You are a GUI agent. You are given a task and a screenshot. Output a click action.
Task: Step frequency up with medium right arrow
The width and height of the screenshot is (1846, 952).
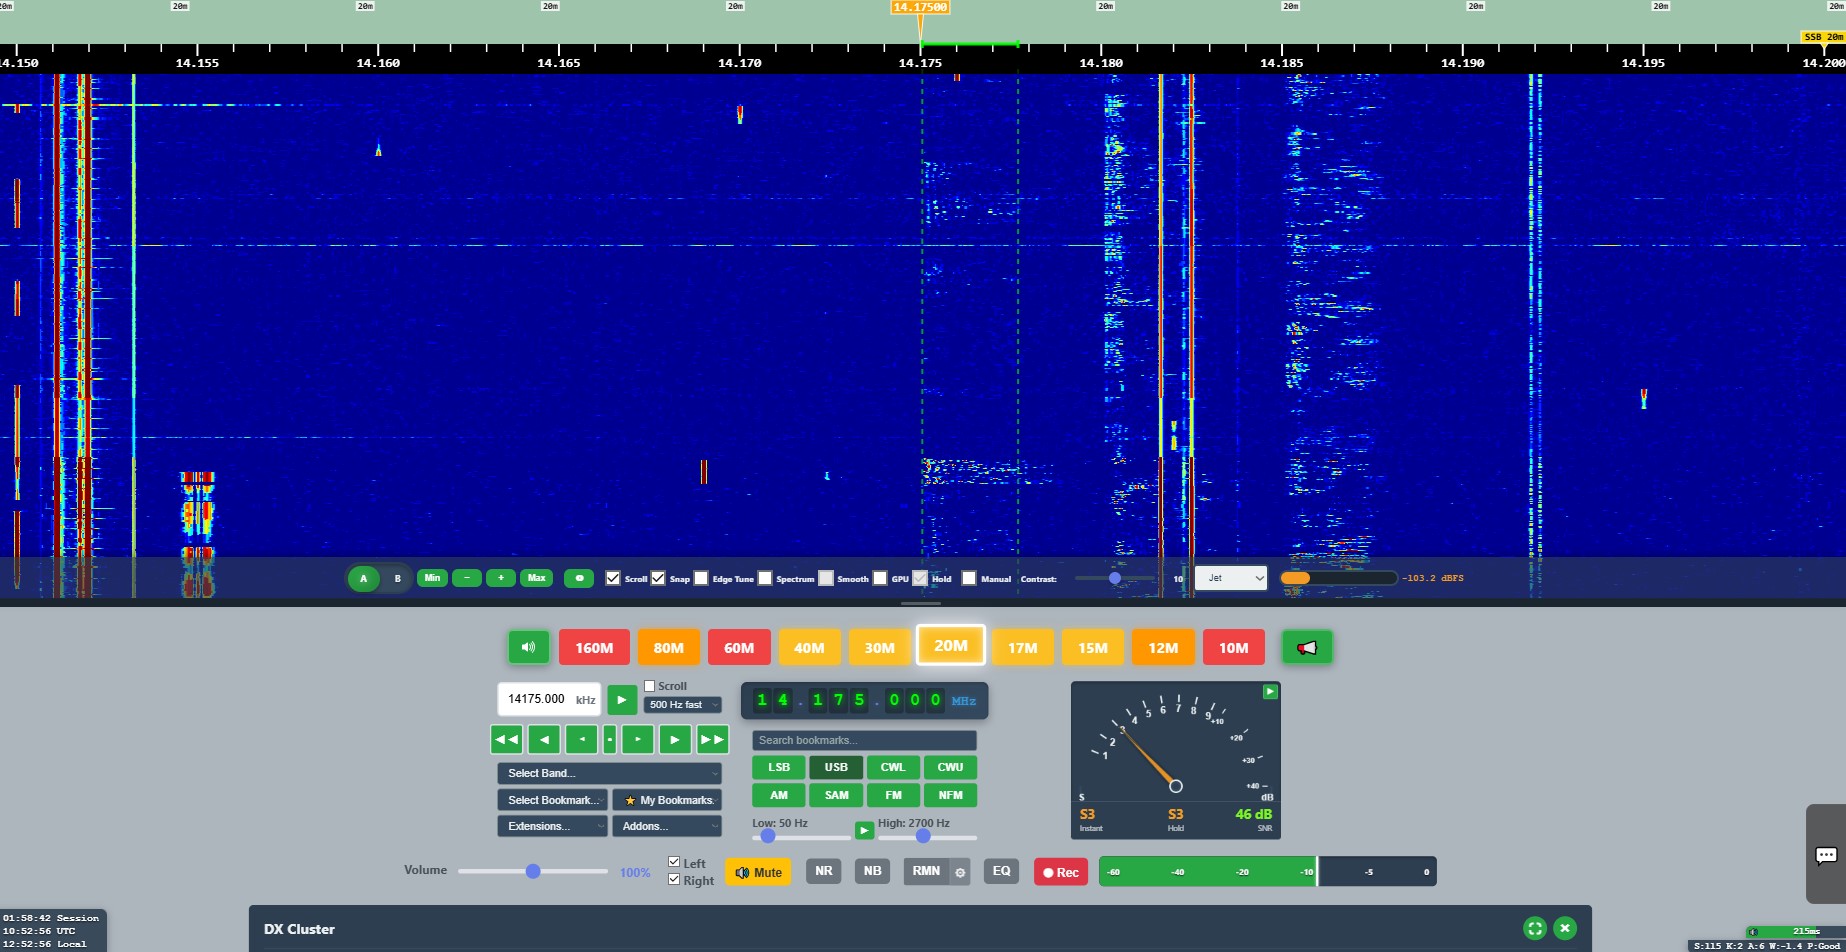[675, 739]
